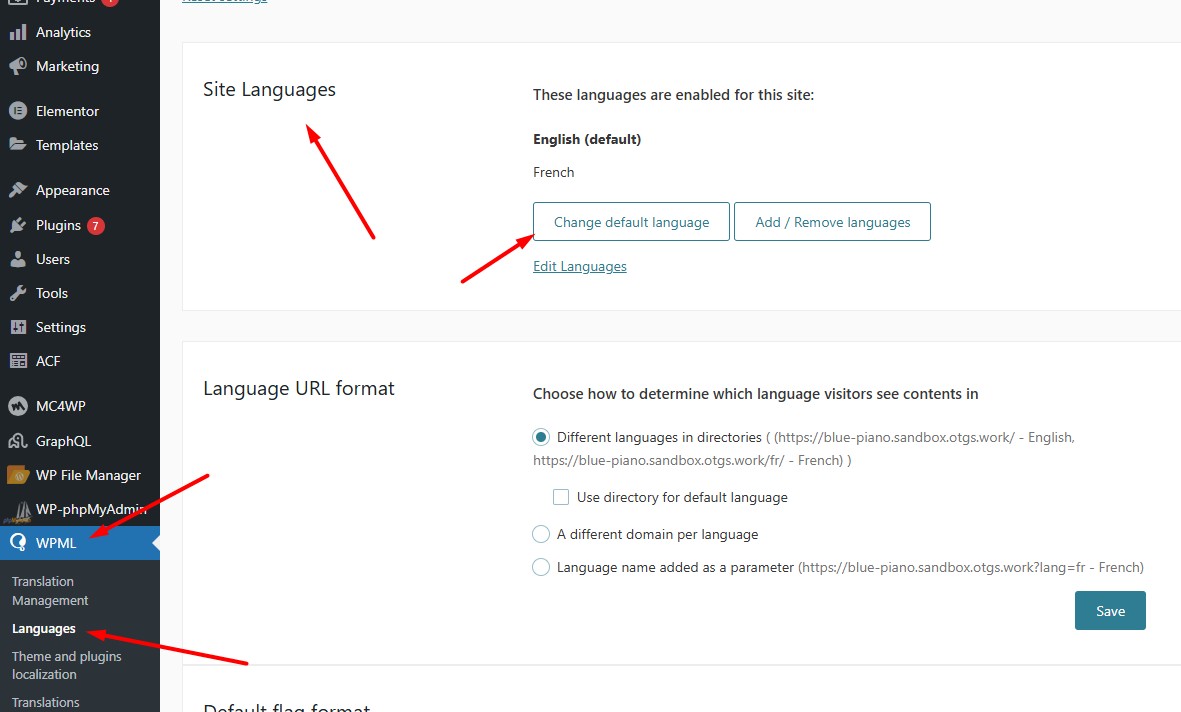Click the Analytics bar chart icon
Image resolution: width=1181 pixels, height=712 pixels.
18,32
